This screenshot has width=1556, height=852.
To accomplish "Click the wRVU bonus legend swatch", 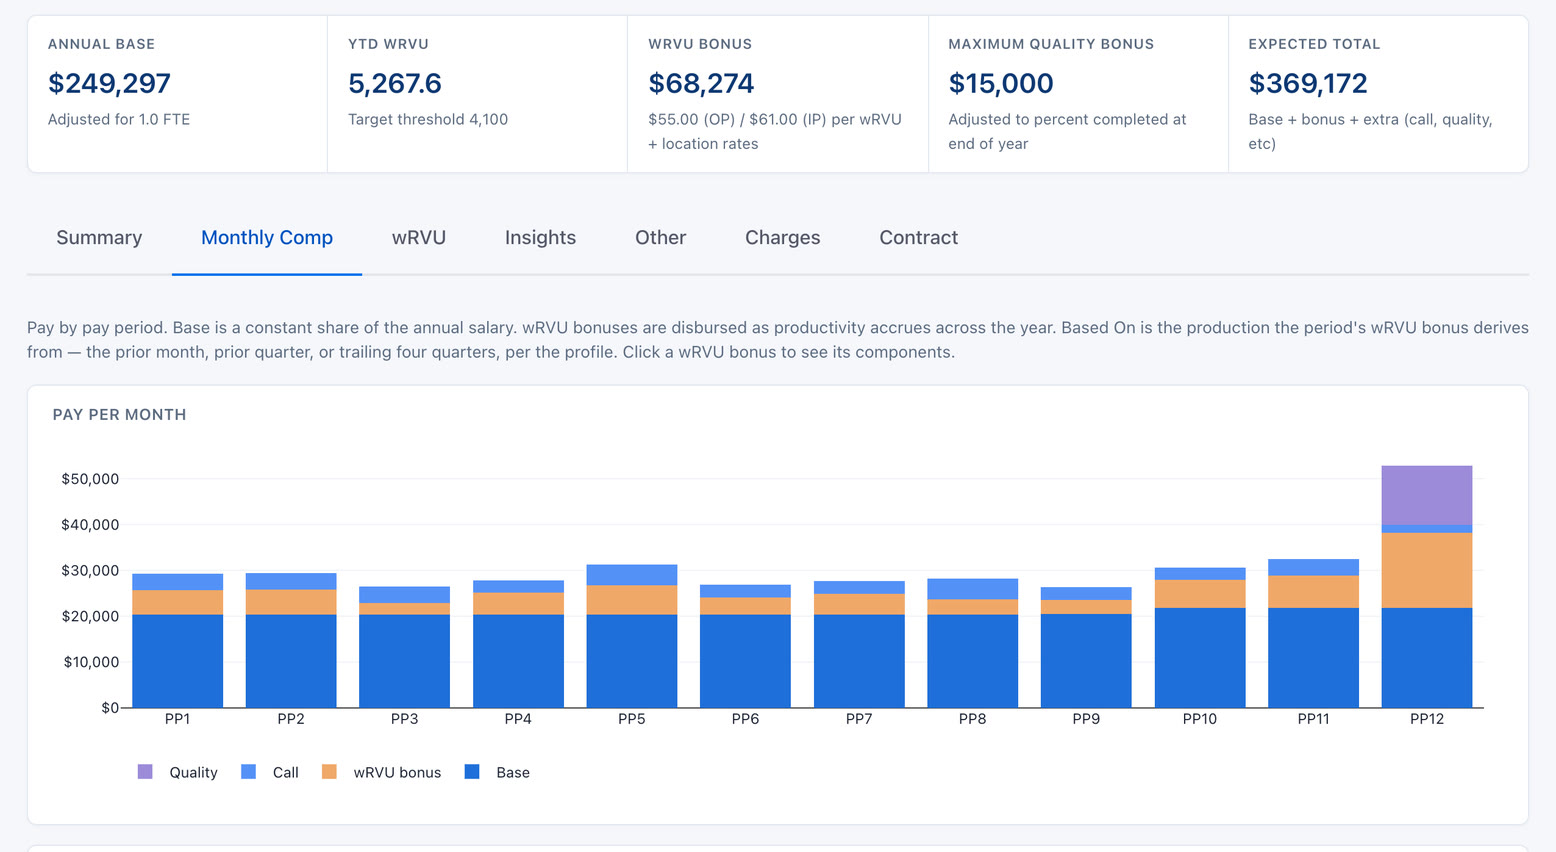I will [329, 772].
